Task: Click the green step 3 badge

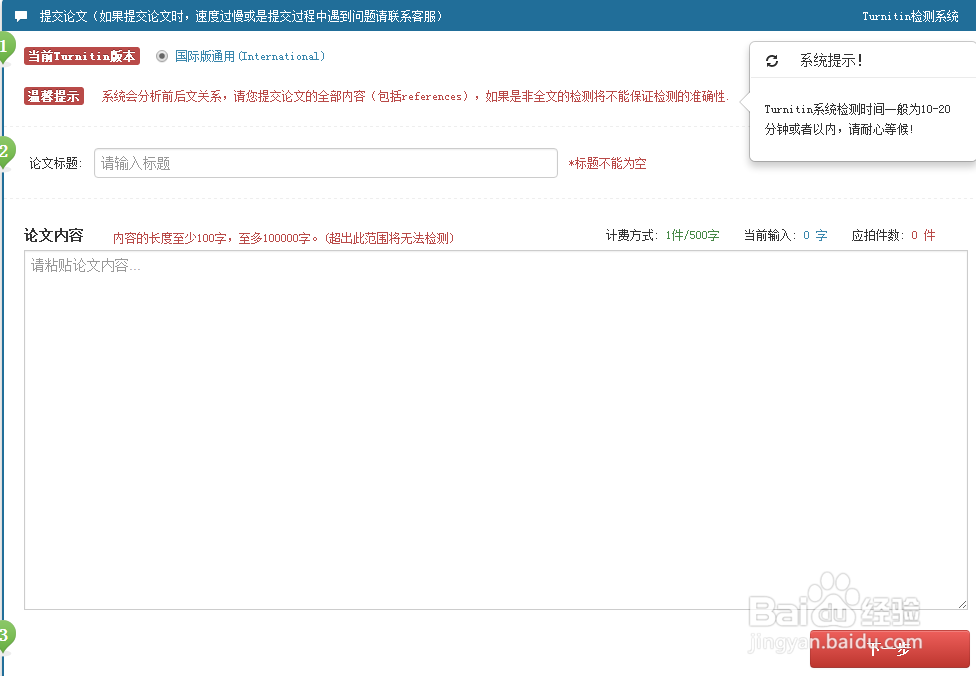Action: coord(4,636)
